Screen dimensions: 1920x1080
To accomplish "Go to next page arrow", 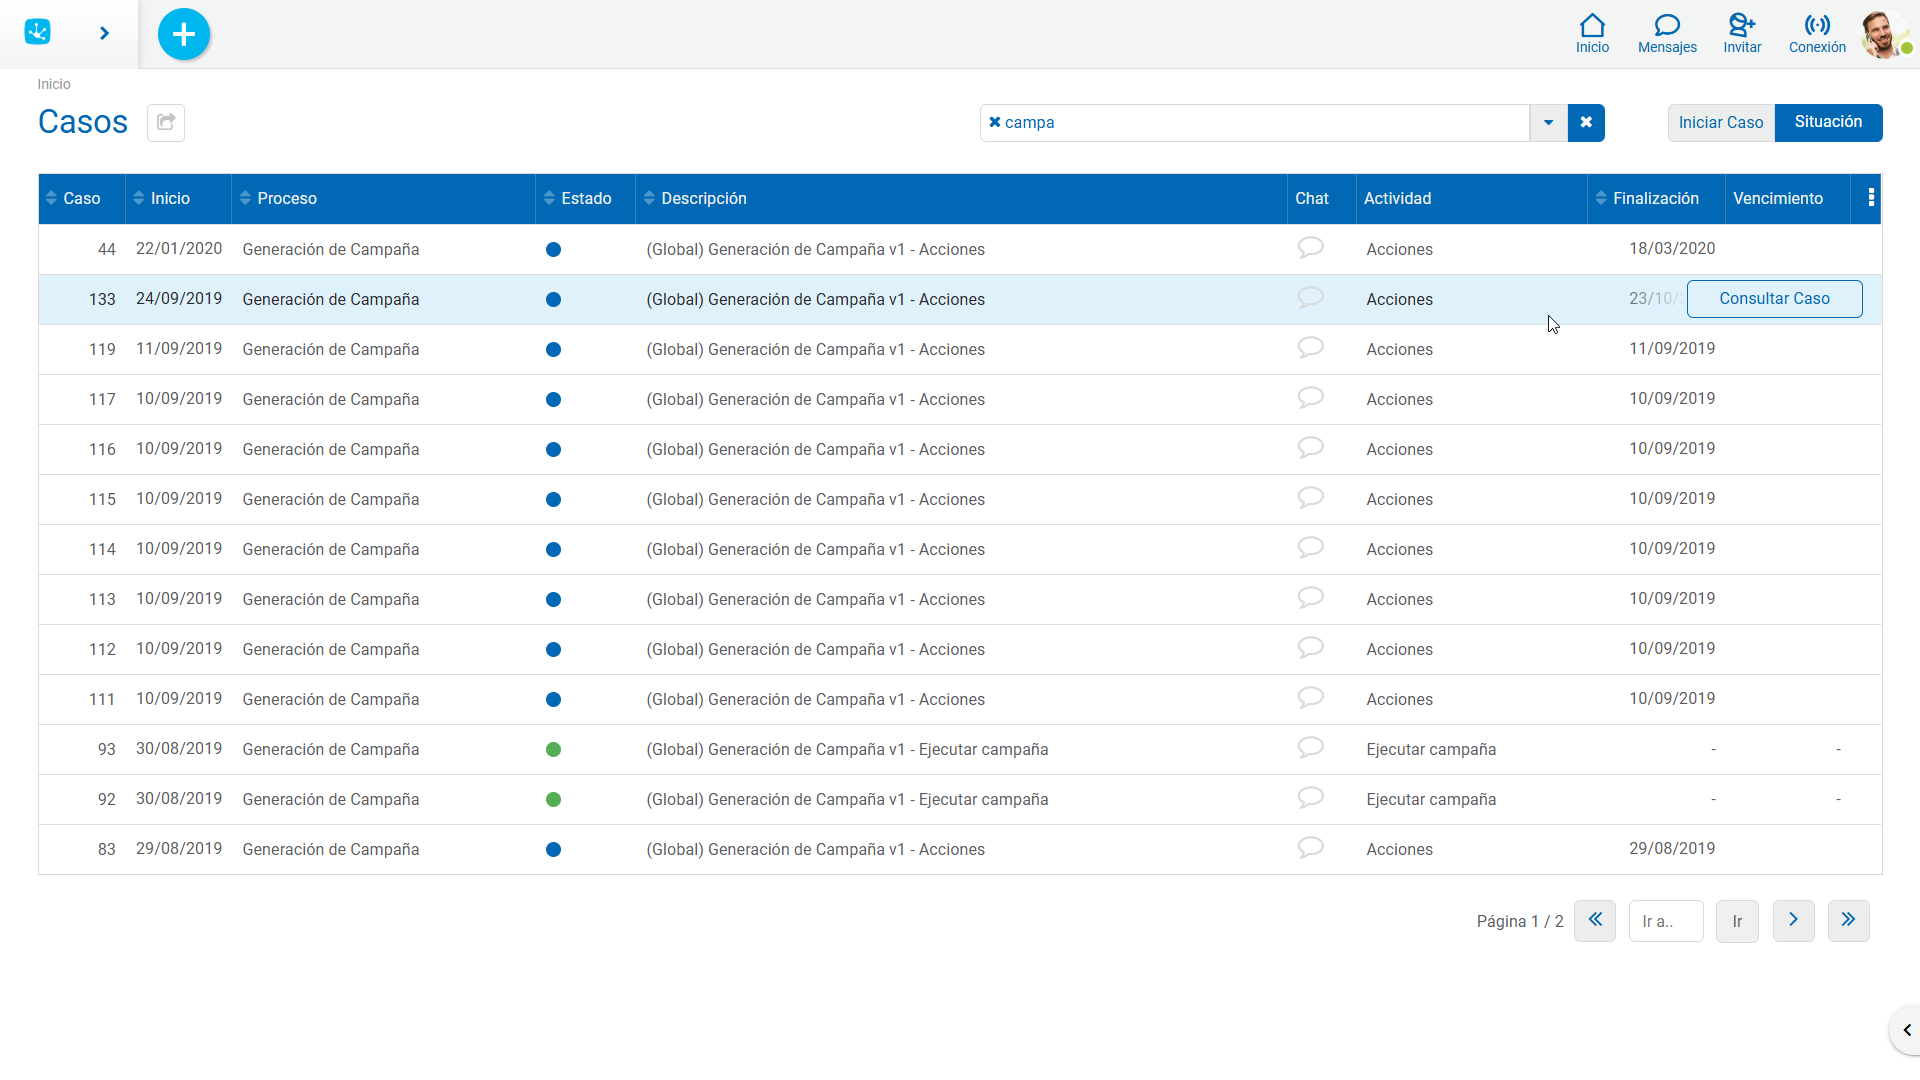I will [x=1793, y=920].
